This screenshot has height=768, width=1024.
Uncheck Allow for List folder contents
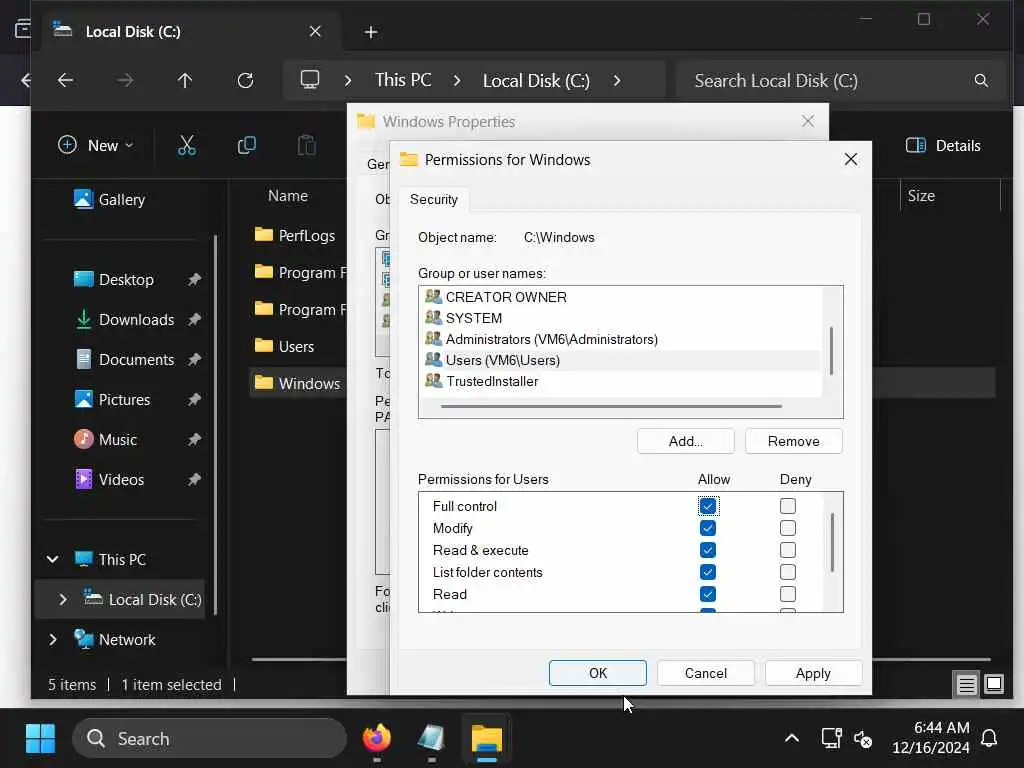pyautogui.click(x=707, y=572)
